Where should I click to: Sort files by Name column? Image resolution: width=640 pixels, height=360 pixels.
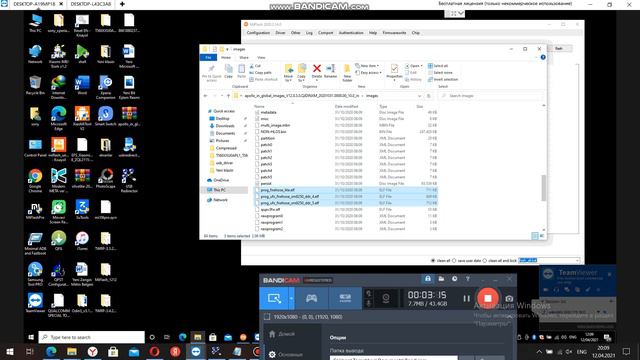pyautogui.click(x=259, y=106)
